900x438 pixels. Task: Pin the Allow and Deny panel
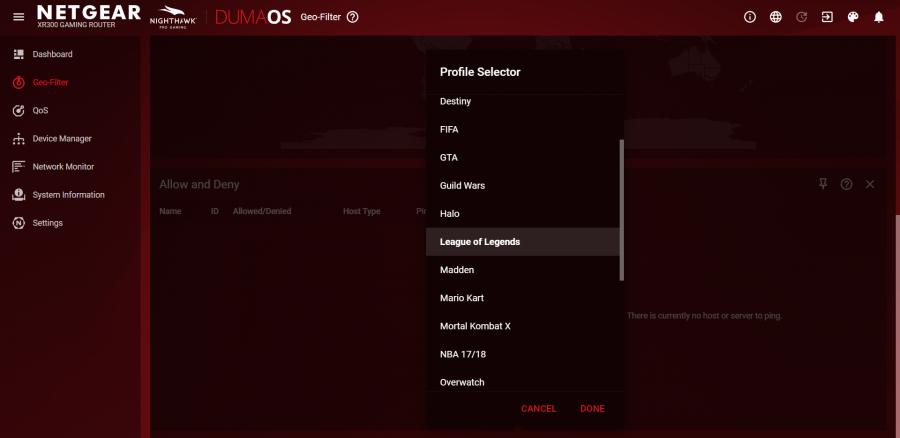tap(823, 184)
